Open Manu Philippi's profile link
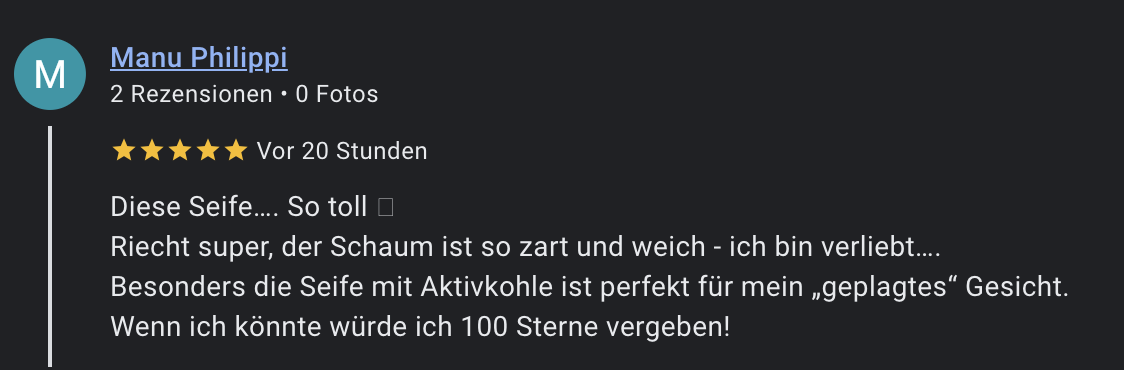The width and height of the screenshot is (1124, 370). tap(199, 58)
